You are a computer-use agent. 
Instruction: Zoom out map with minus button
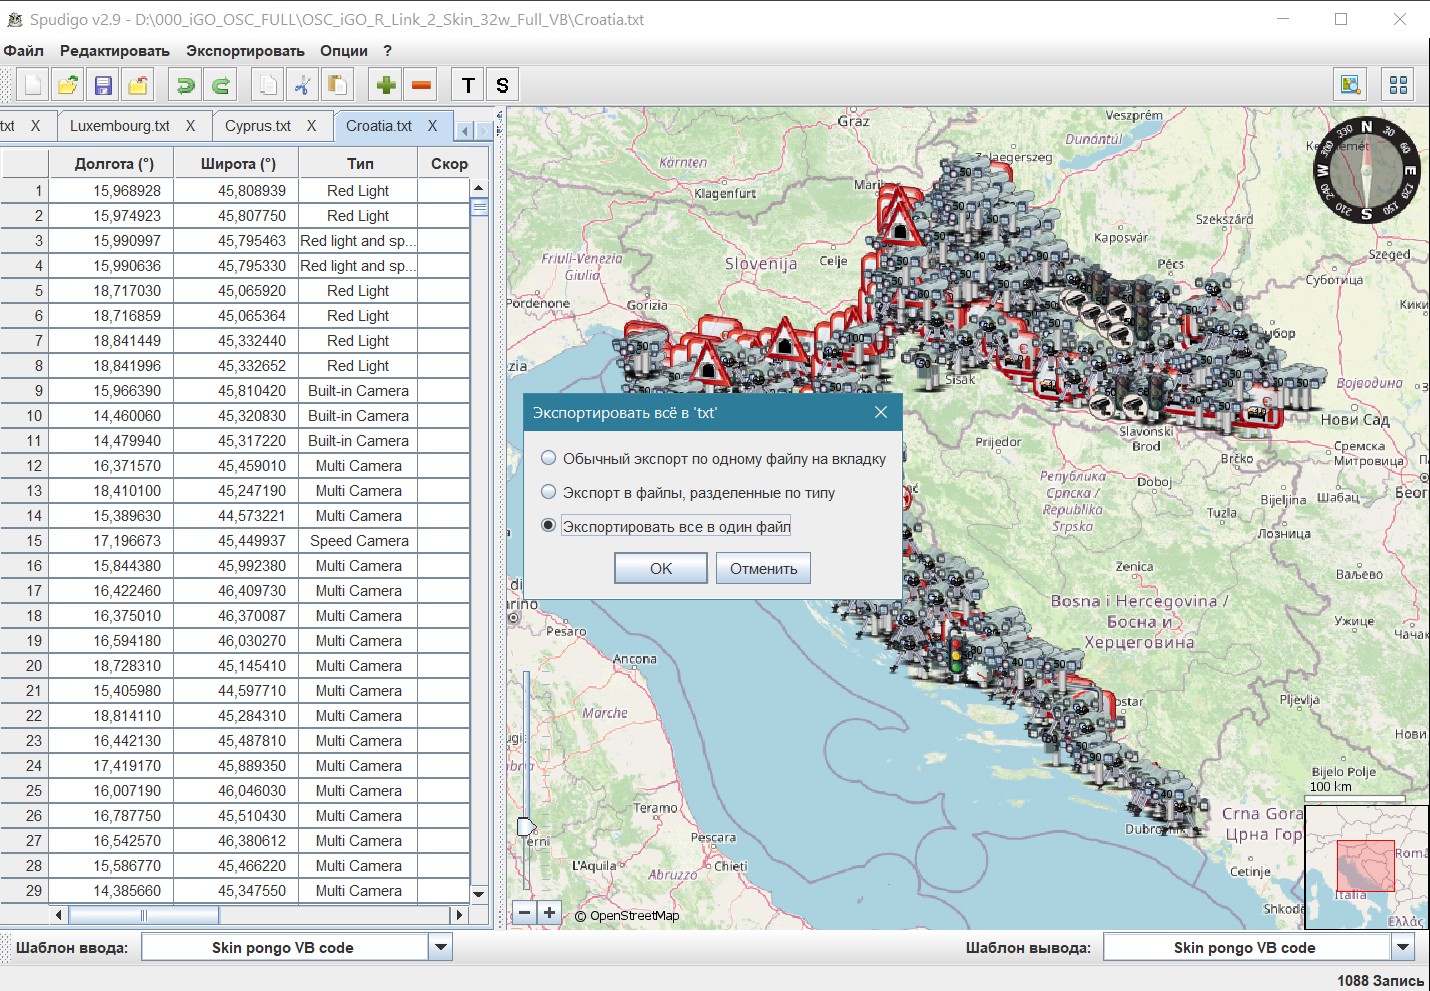click(x=524, y=912)
